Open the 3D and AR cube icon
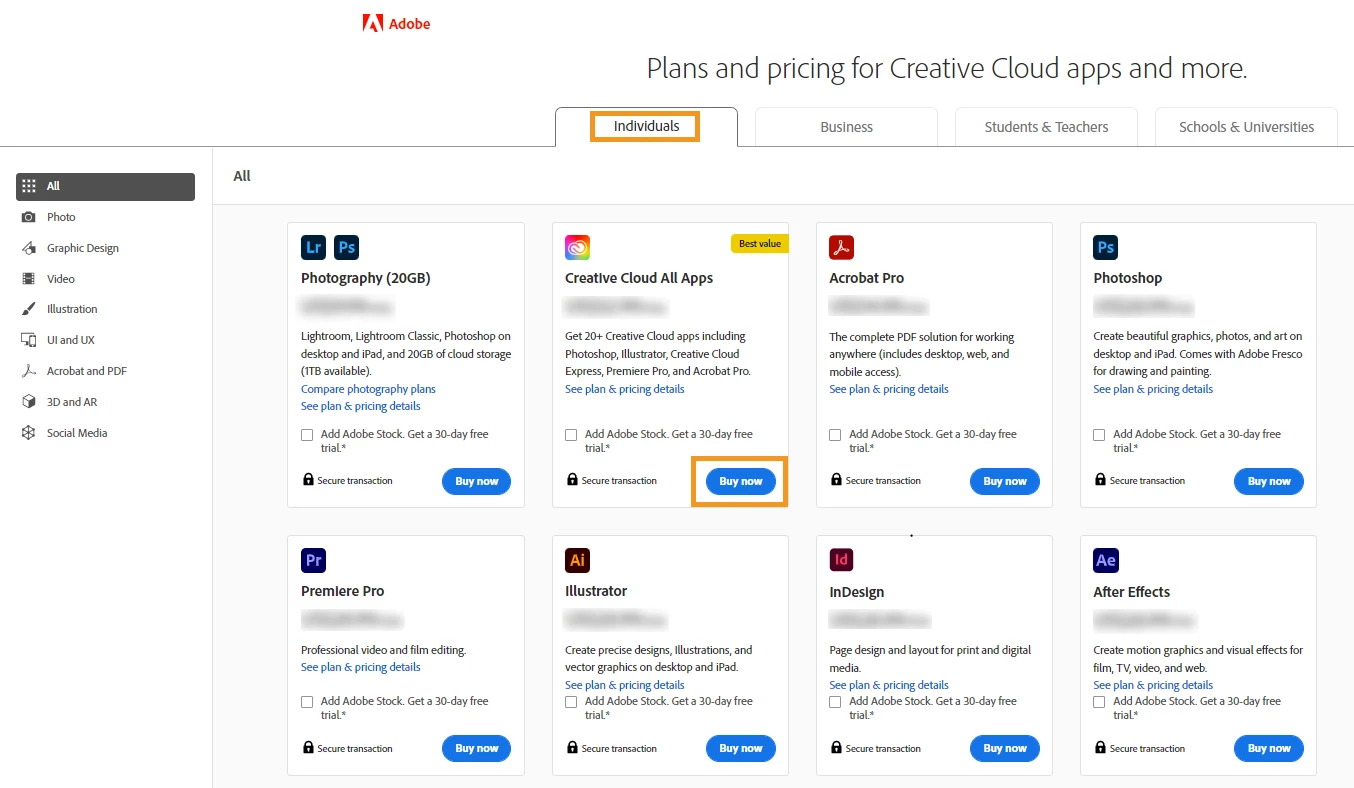Screen dimensions: 1354x788 [x=28, y=402]
